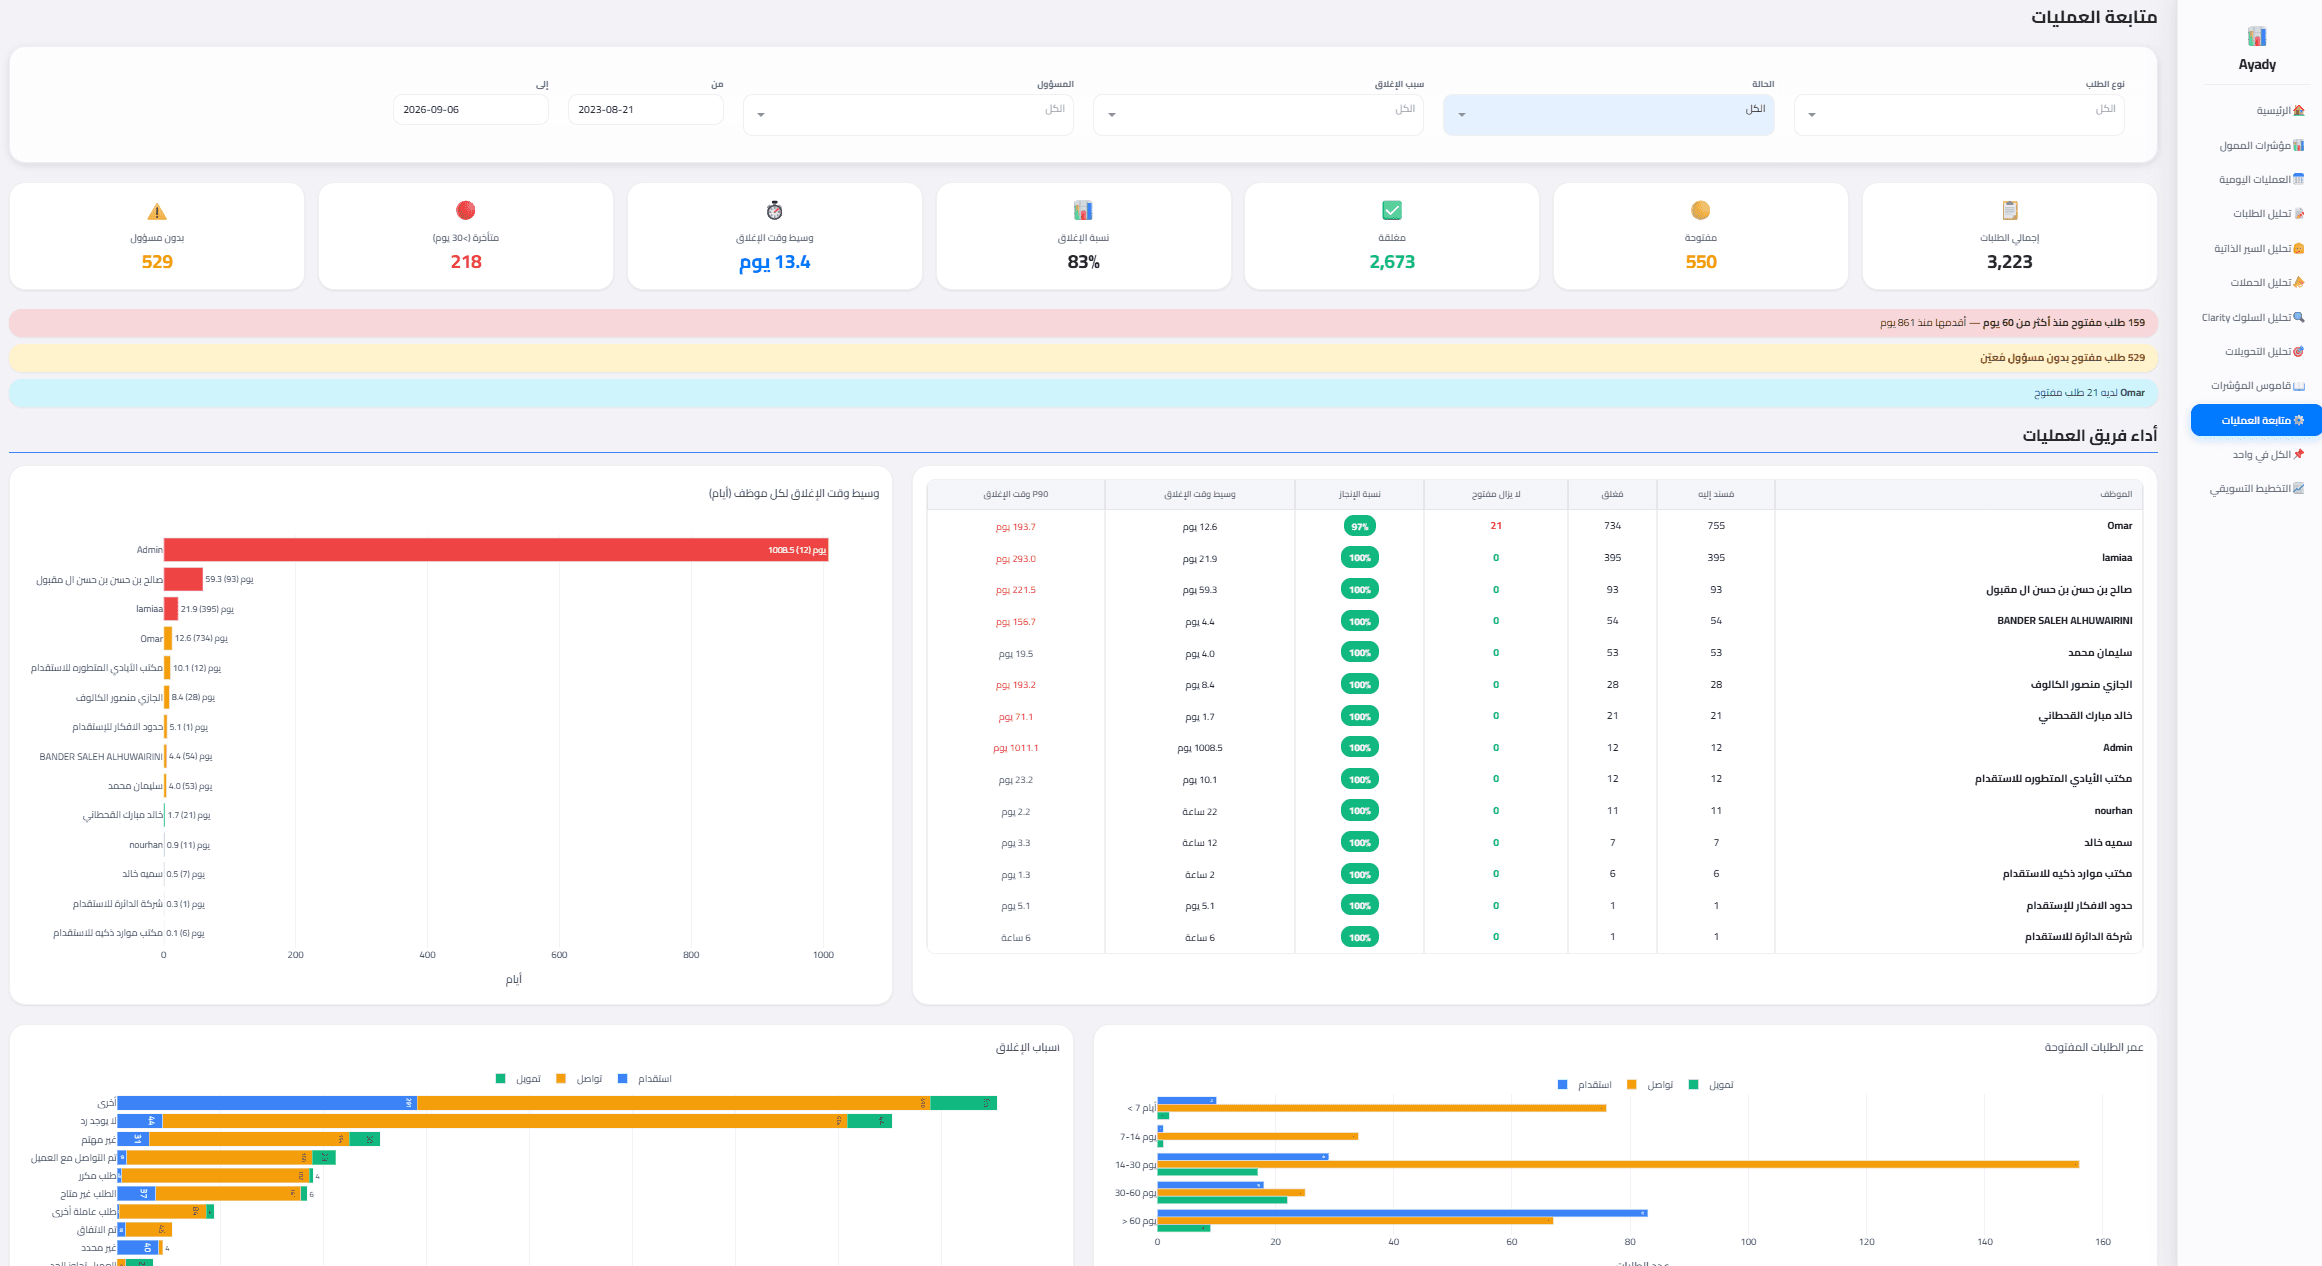Click the مغلق column header
This screenshot has width=2322, height=1266.
[1612, 495]
